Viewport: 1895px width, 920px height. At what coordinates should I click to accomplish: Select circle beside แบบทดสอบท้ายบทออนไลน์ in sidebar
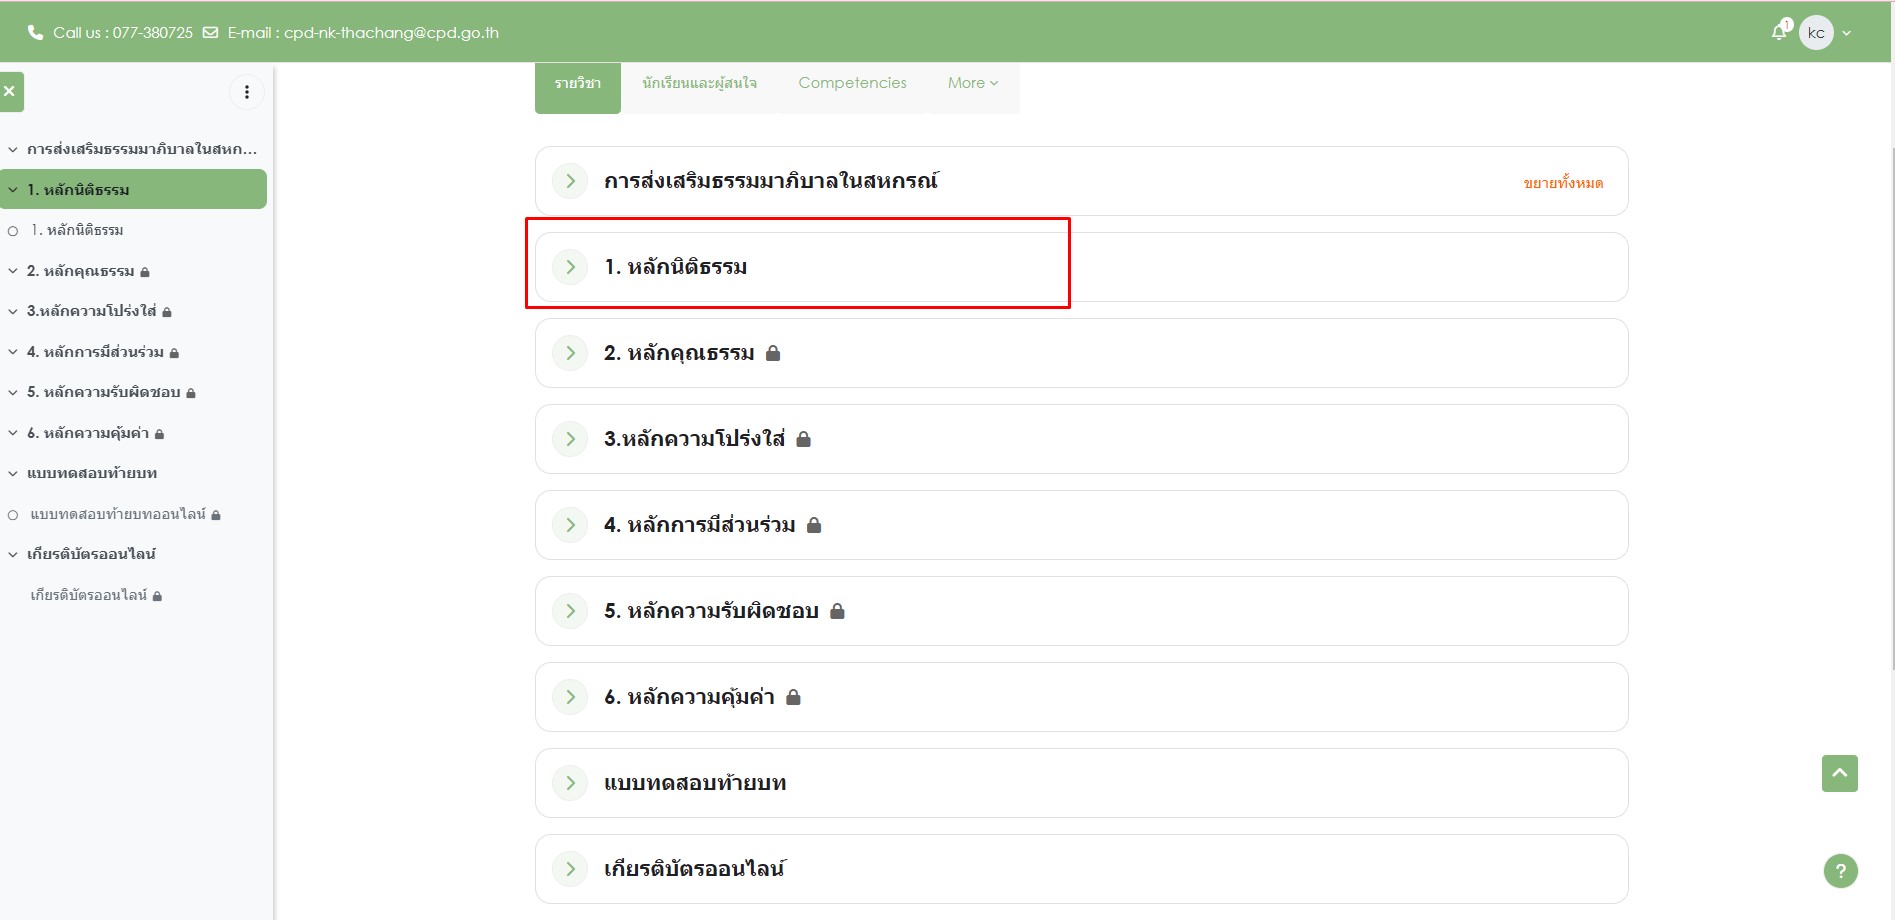coord(13,515)
